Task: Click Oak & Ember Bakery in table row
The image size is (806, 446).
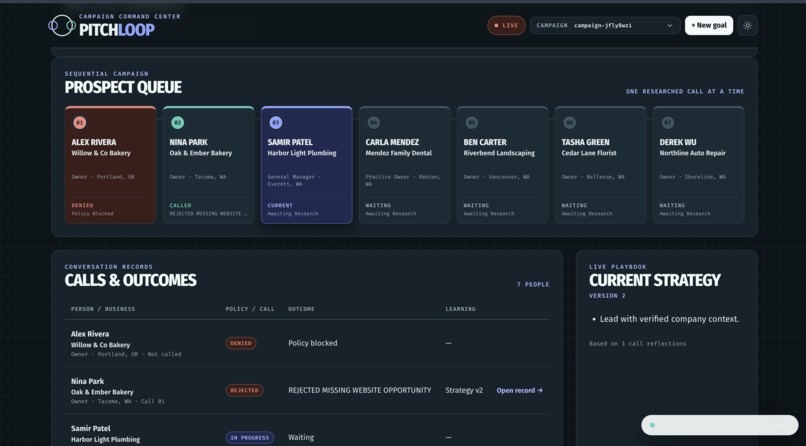Action: [102, 393]
